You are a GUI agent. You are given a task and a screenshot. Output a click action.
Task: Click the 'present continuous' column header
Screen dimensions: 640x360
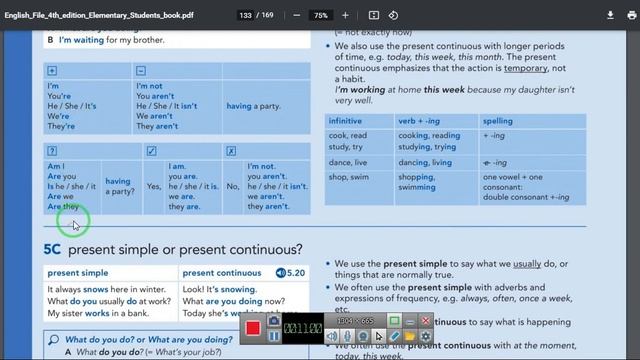point(222,273)
